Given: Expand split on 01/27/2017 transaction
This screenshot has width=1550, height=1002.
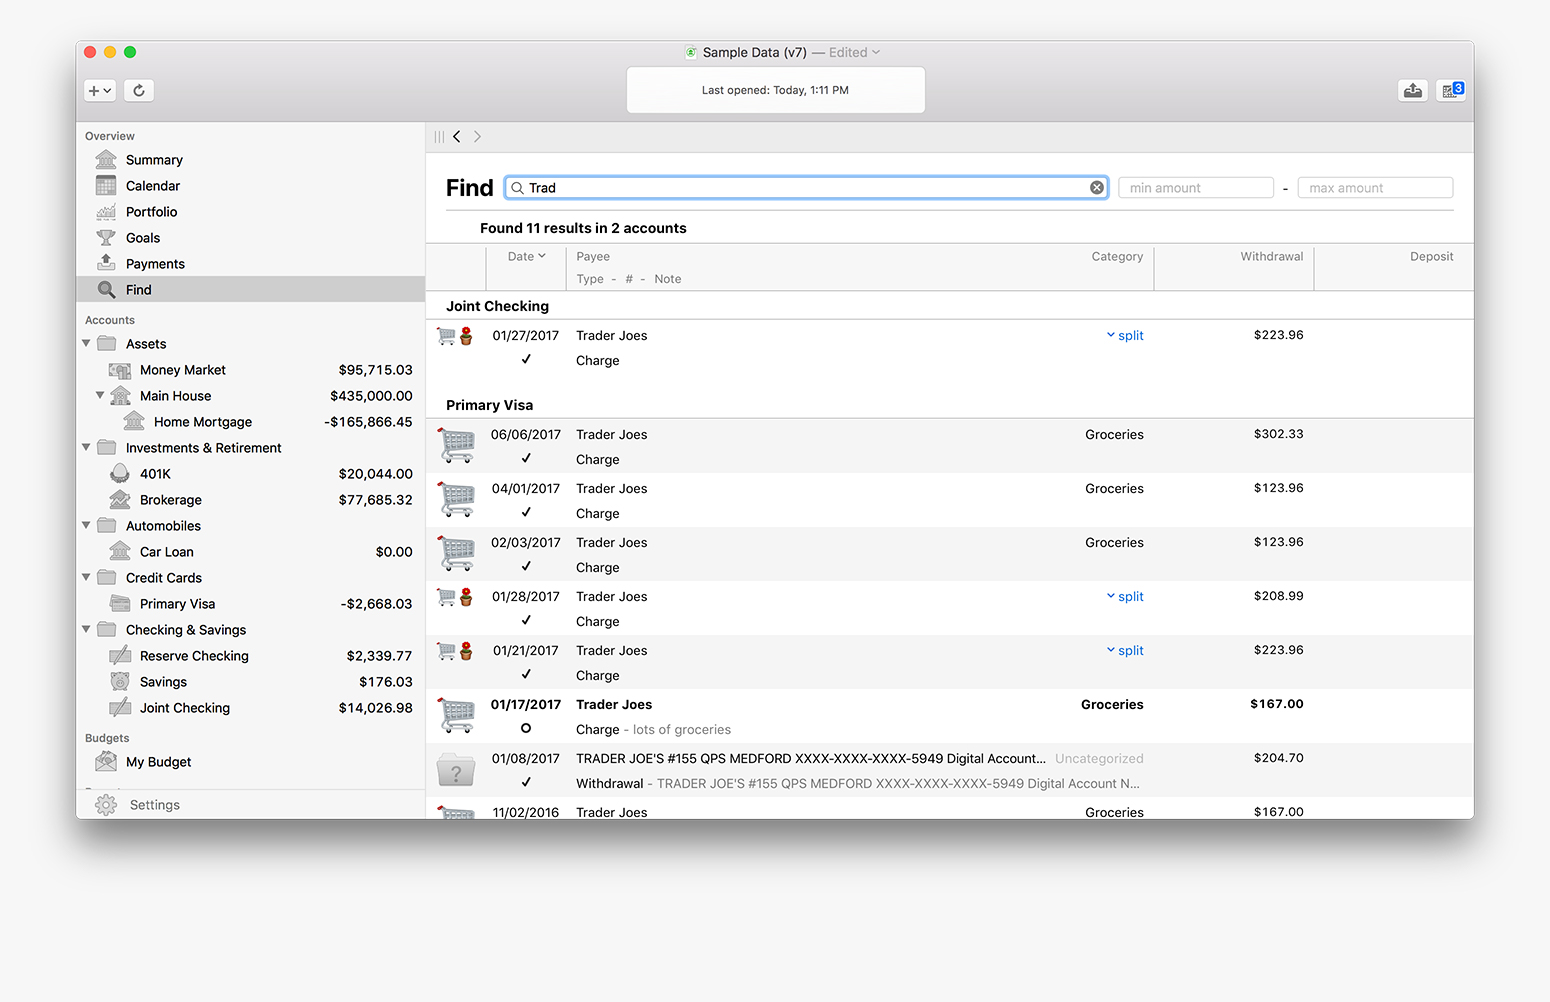Looking at the screenshot, I should click(x=1125, y=336).
